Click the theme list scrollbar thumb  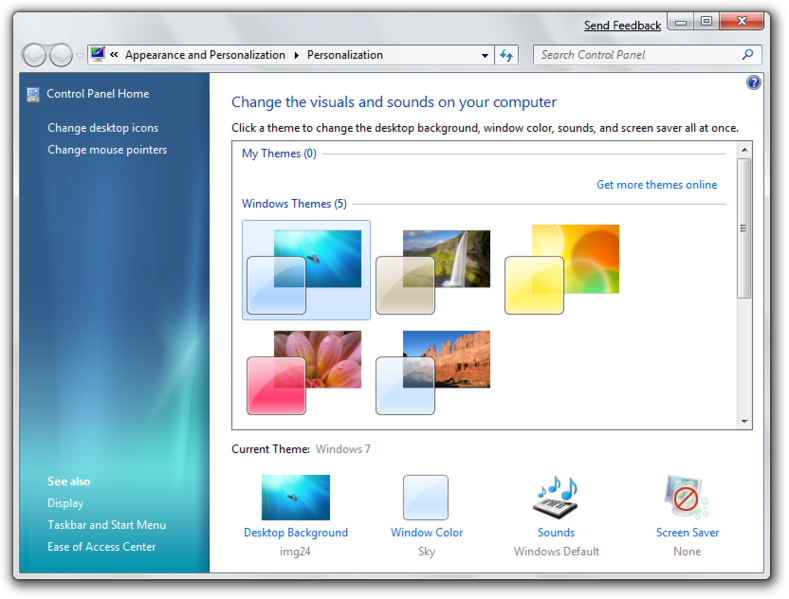coord(744,228)
